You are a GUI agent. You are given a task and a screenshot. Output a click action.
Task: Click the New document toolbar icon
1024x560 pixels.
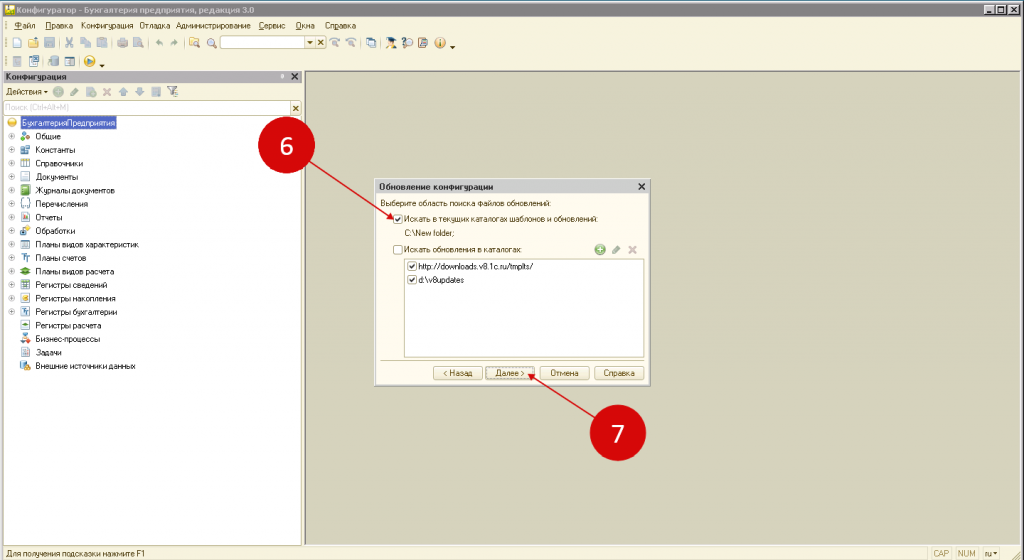click(x=17, y=43)
